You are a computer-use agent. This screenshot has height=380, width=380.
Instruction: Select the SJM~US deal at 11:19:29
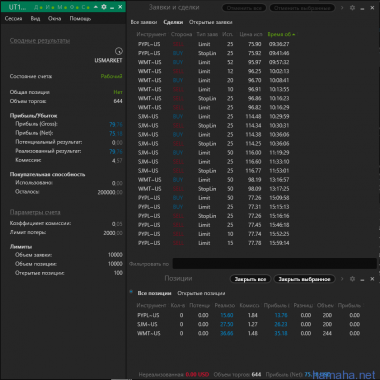(213, 153)
